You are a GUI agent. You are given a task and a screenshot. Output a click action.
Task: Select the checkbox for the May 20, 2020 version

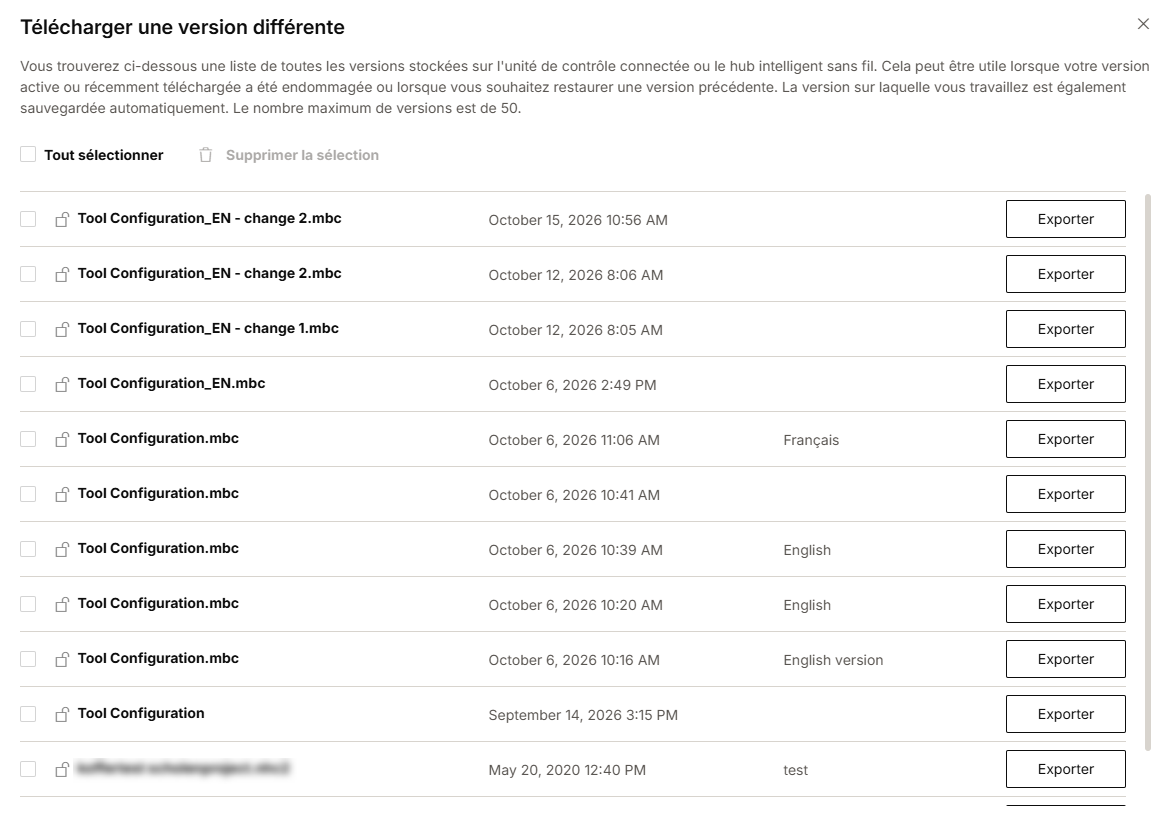pyautogui.click(x=28, y=769)
